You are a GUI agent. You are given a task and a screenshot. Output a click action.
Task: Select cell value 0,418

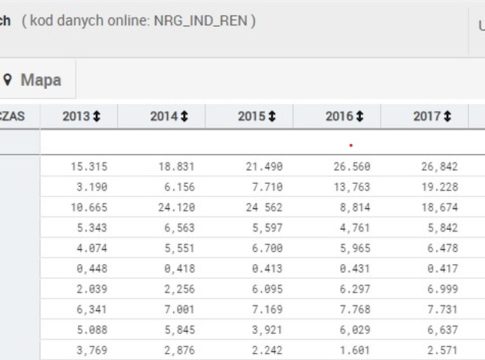(x=180, y=268)
